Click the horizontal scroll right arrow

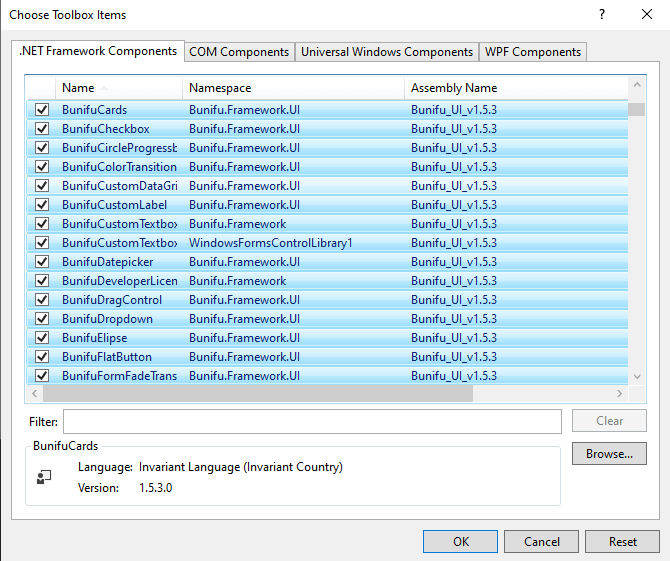[x=619, y=394]
